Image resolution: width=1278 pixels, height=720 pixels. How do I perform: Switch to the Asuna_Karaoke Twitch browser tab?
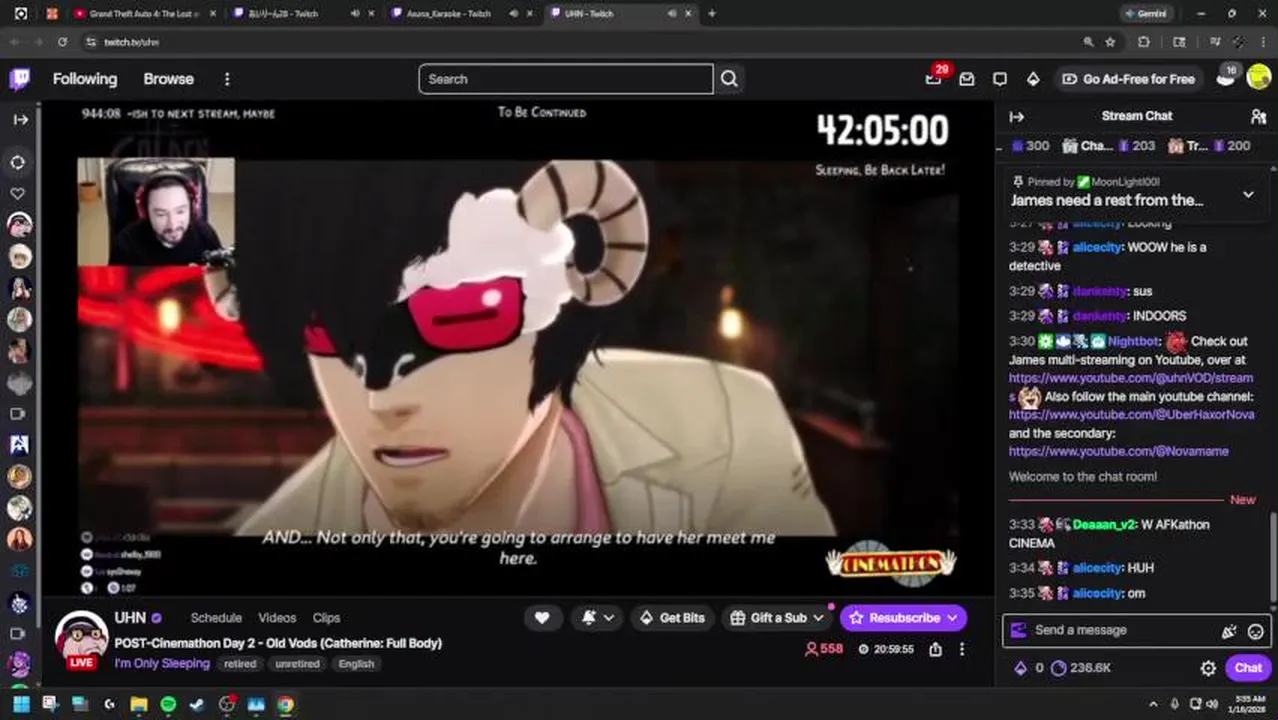448,13
